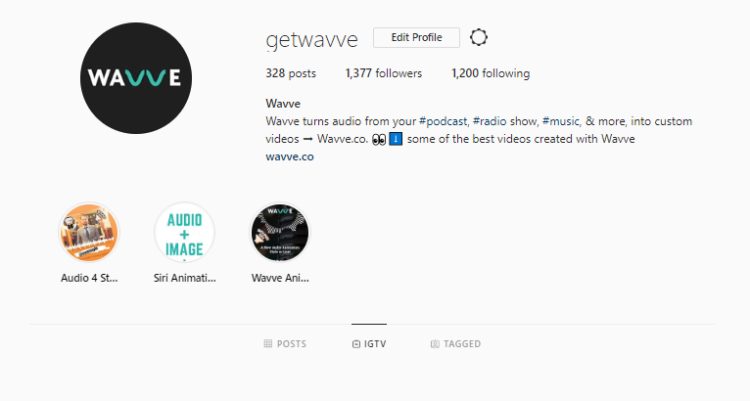Open the settings gear icon next to Edit Profile

coord(478,37)
